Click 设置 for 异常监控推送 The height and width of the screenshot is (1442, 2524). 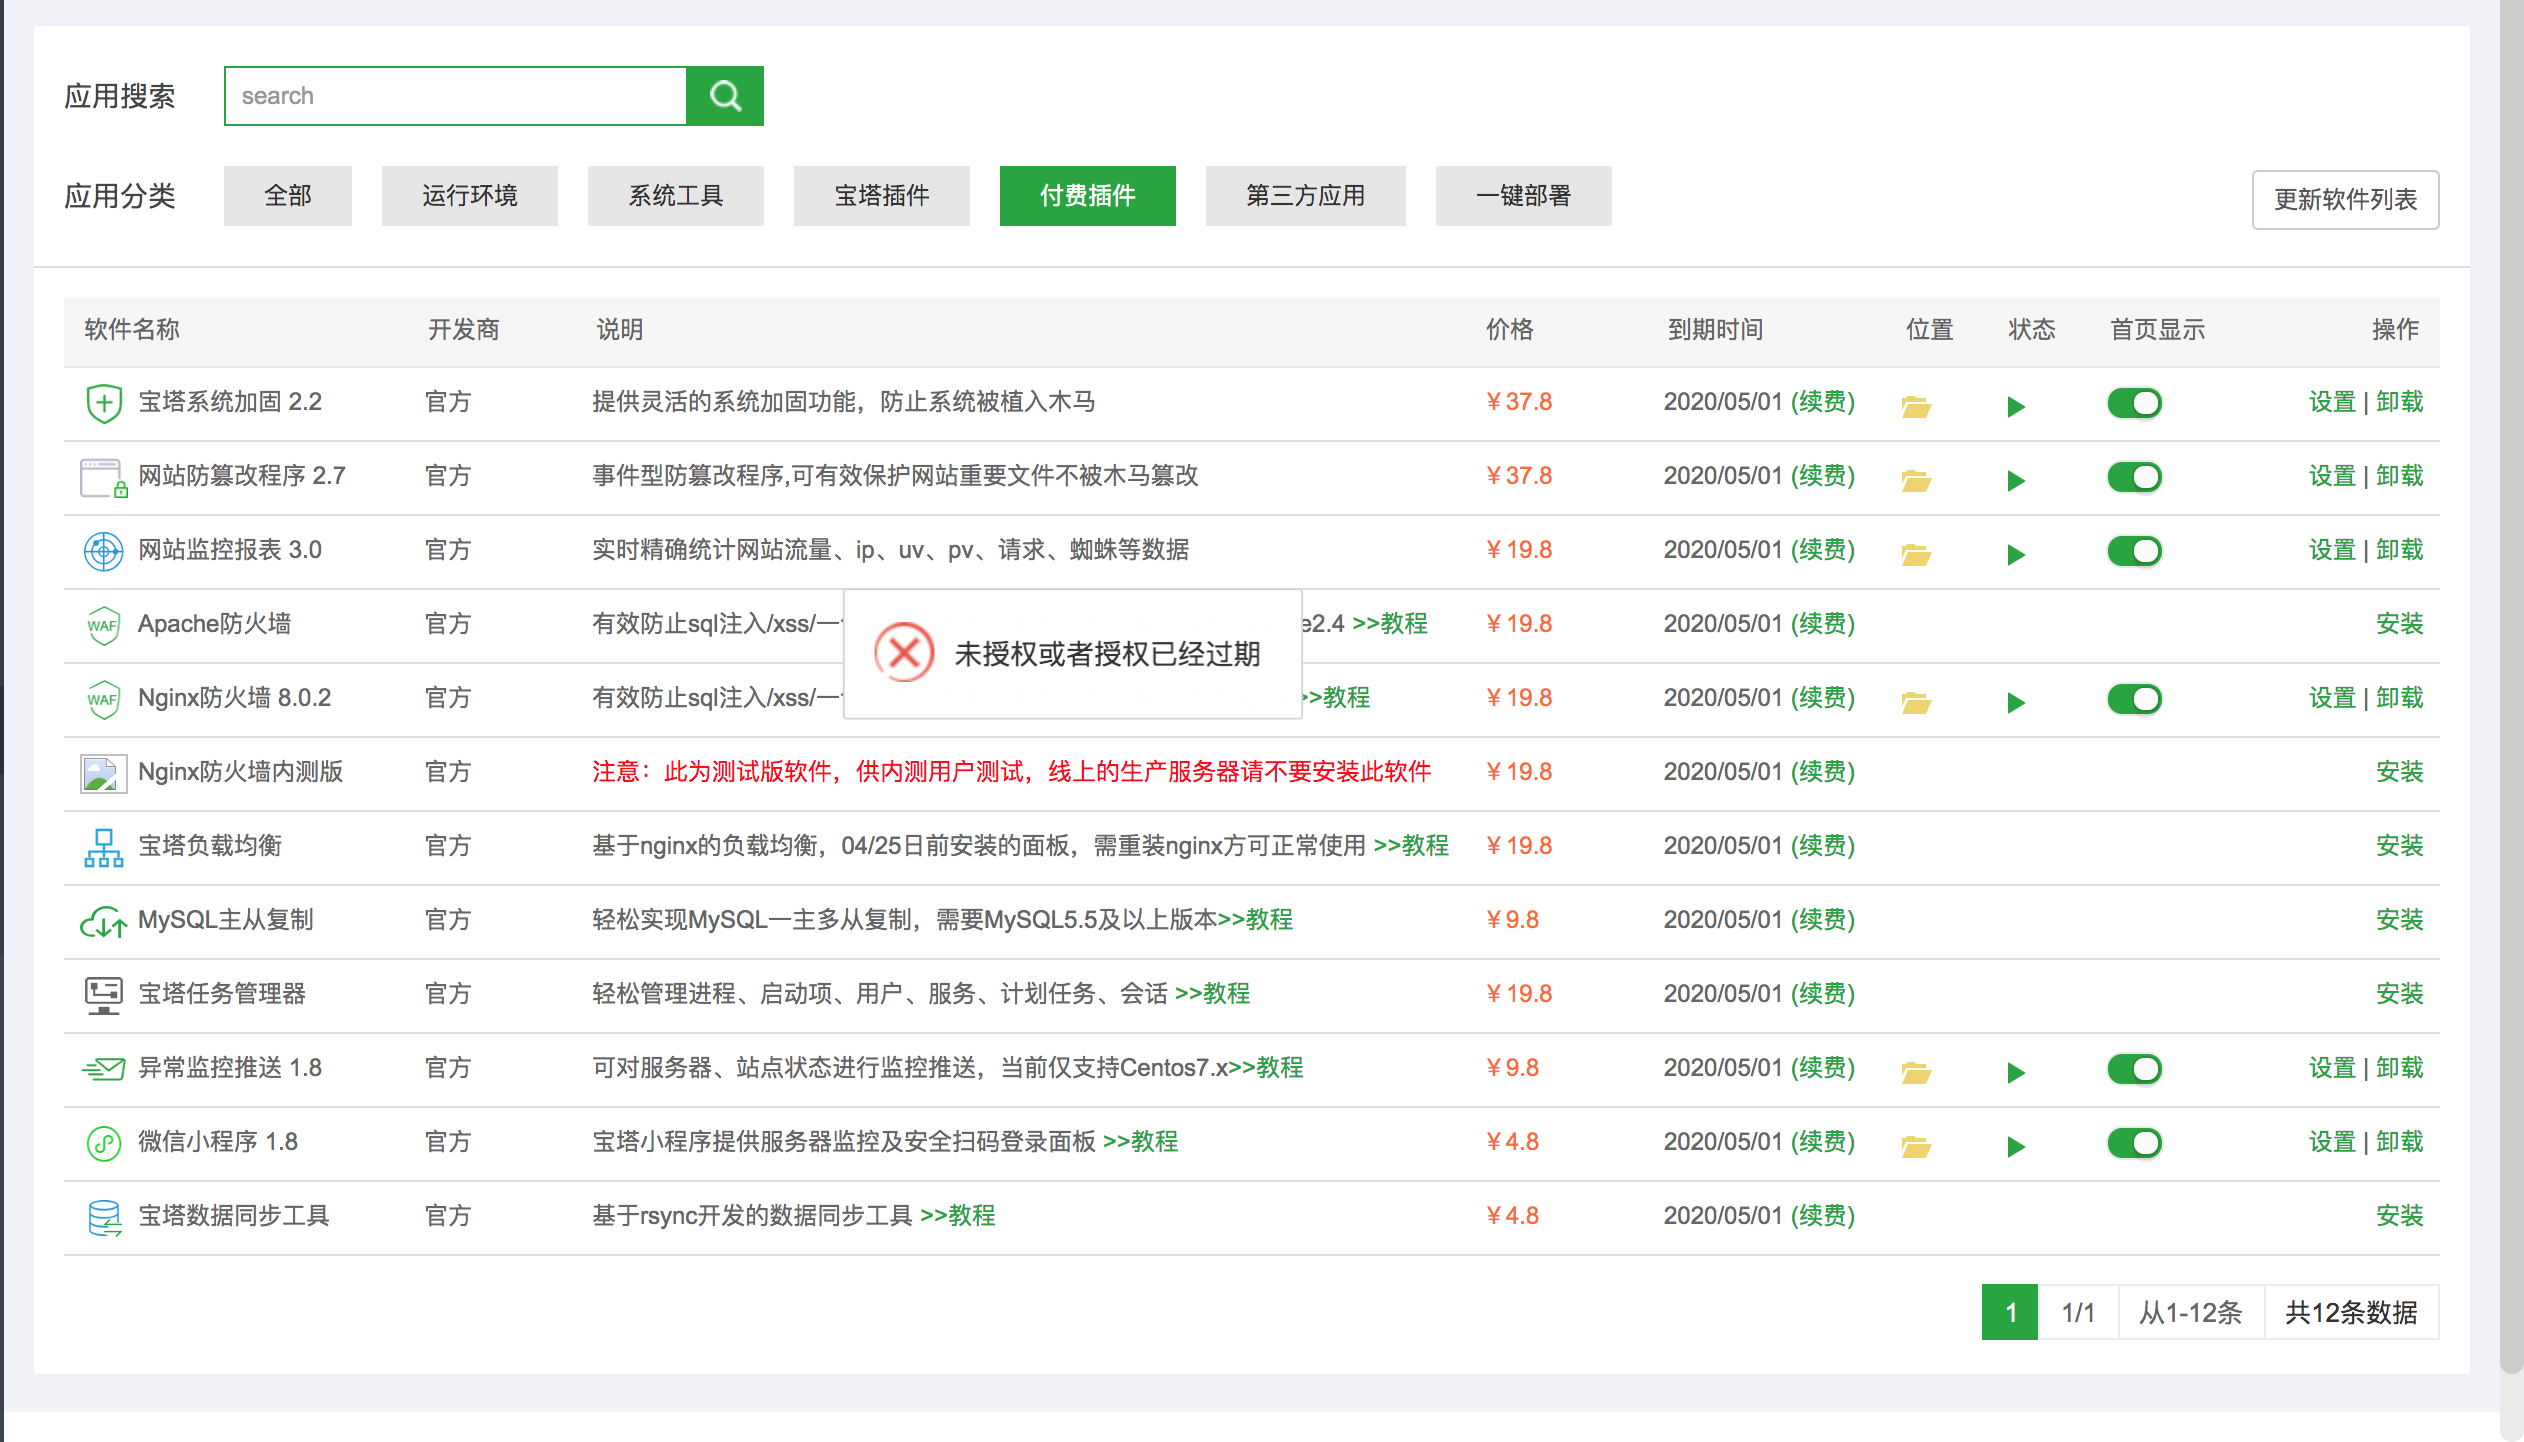click(x=2332, y=1068)
